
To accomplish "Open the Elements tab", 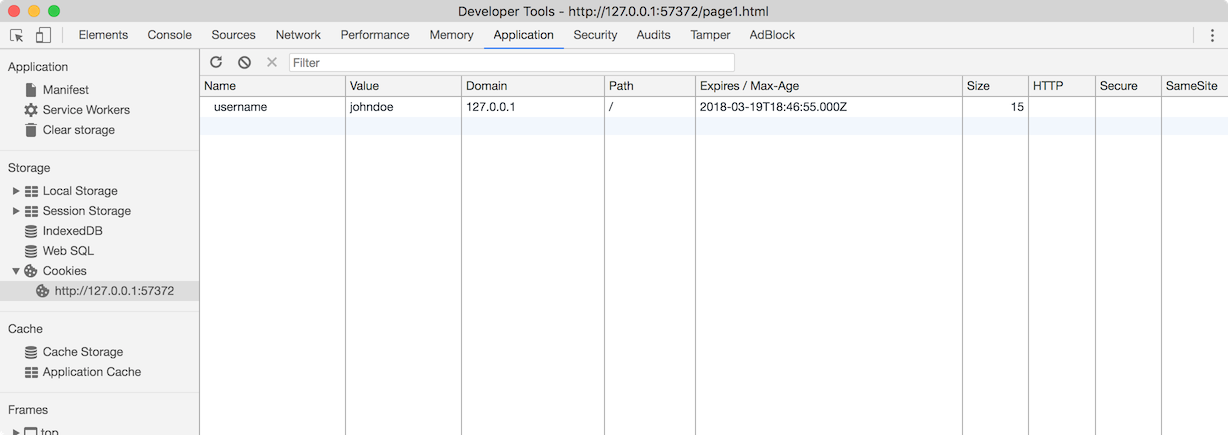I will pos(103,35).
